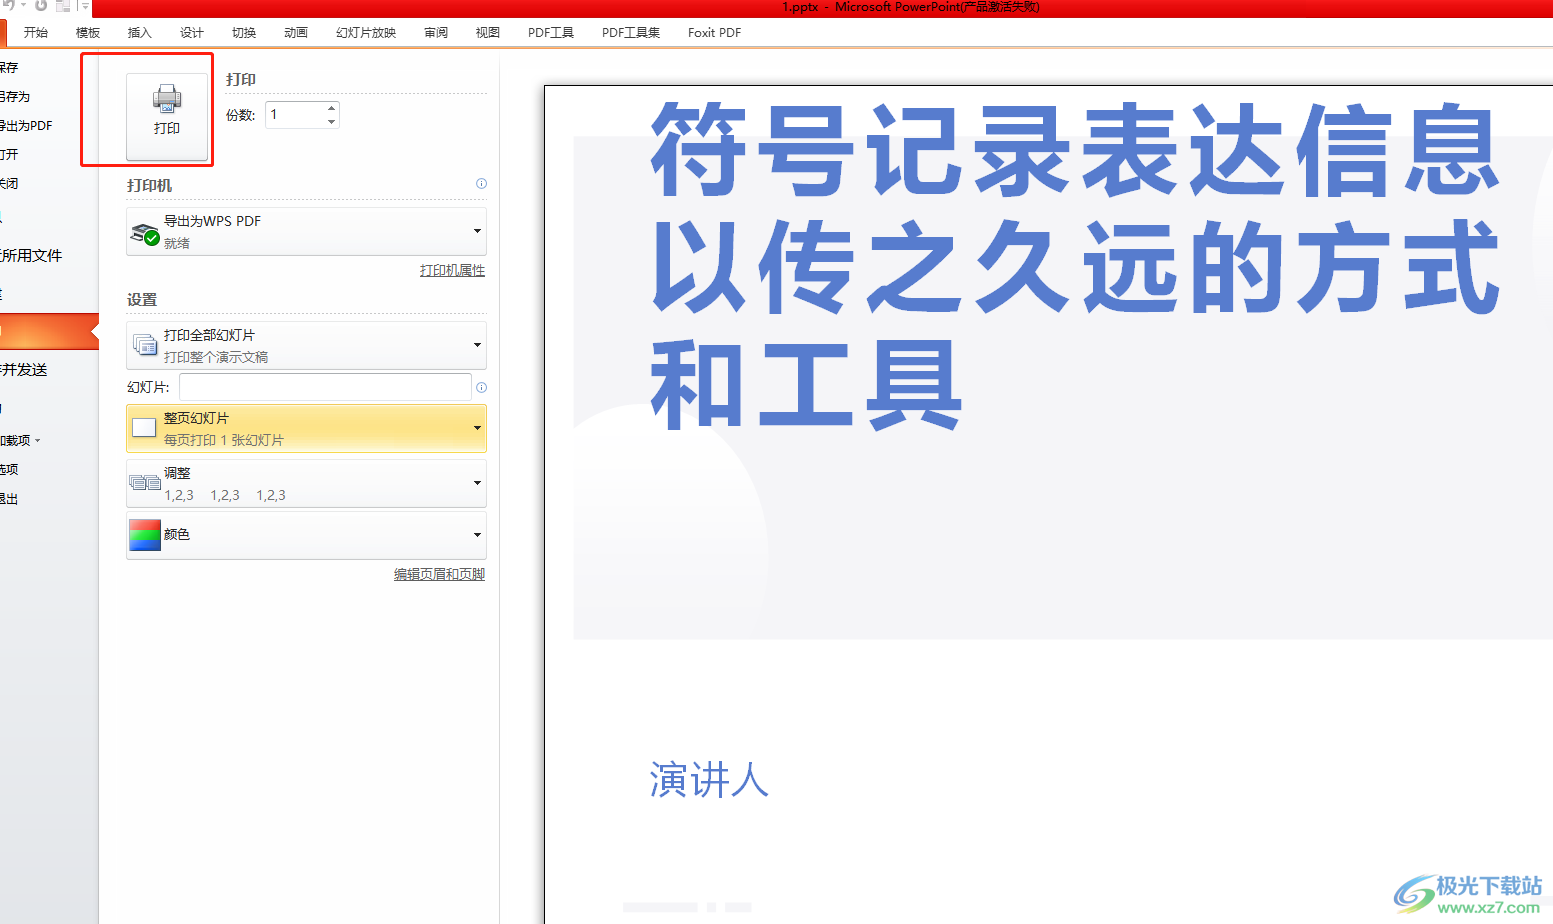Open the 模板 ribbon tab
This screenshot has height=924, width=1553.
[88, 33]
